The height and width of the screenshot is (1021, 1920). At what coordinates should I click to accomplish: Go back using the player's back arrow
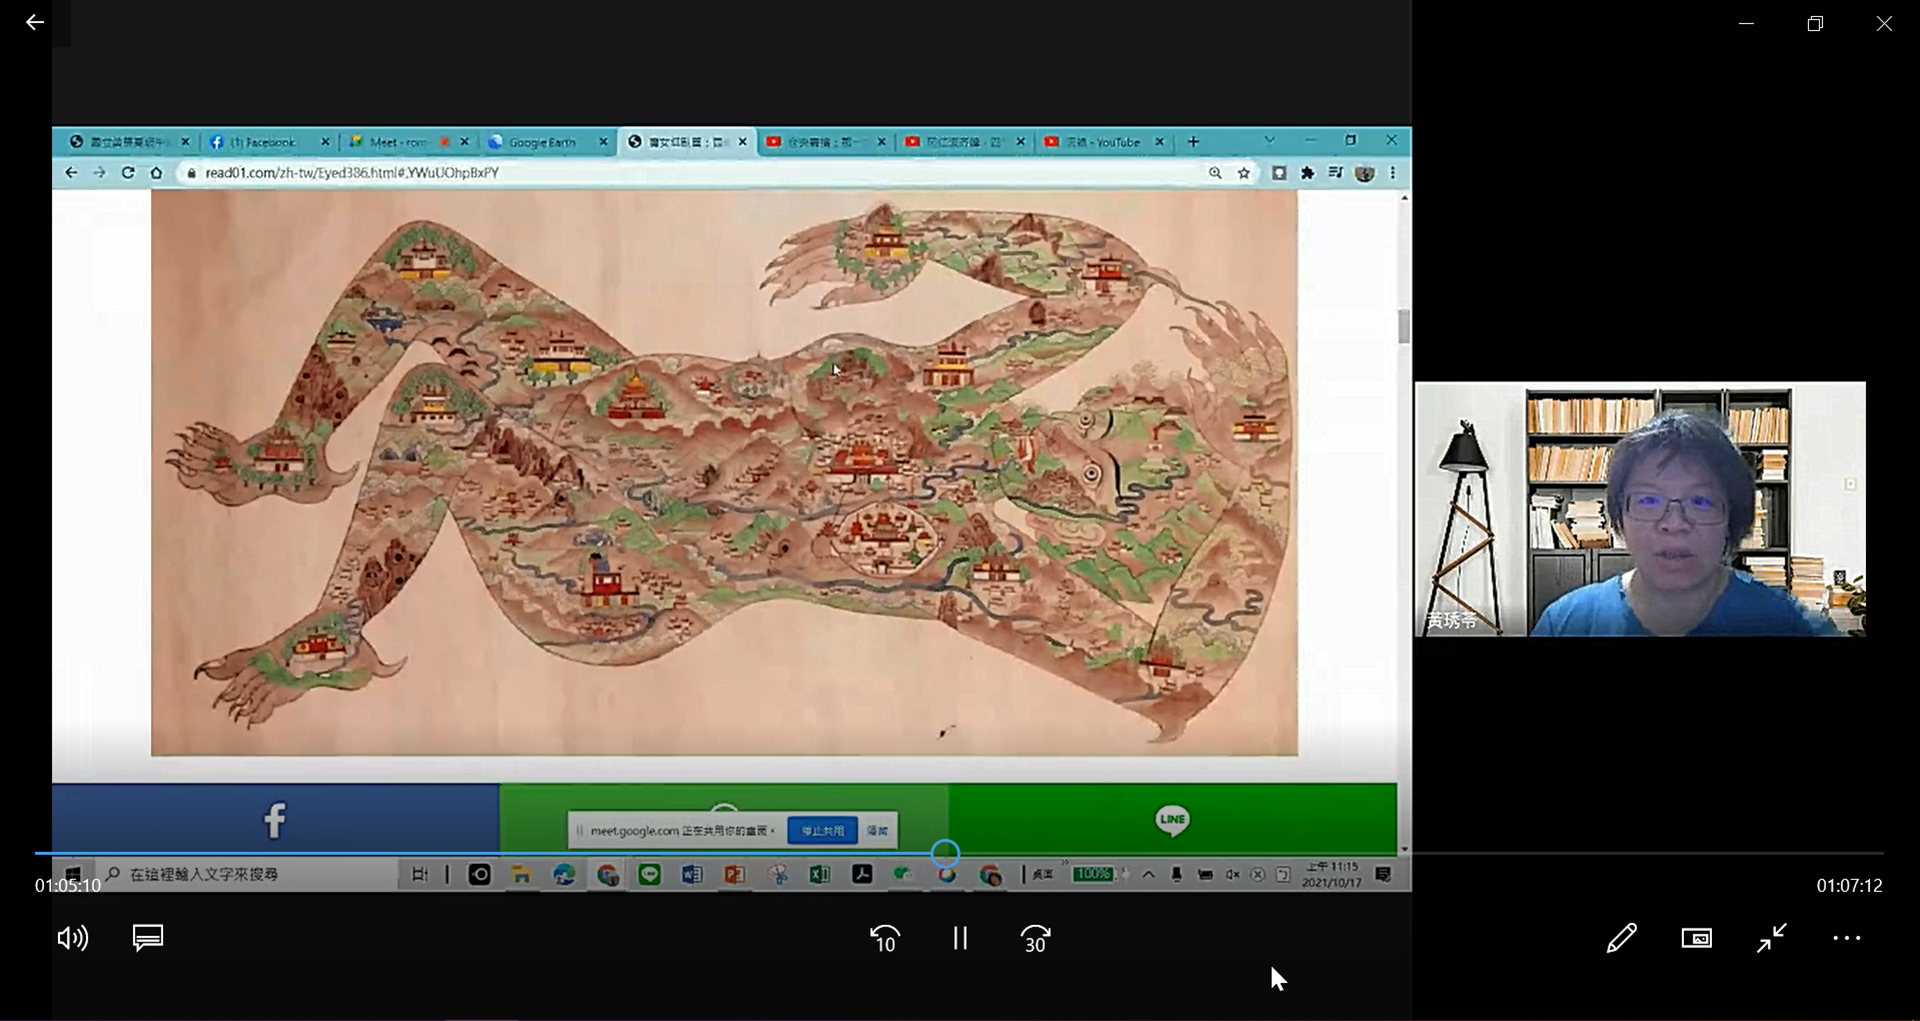click(35, 22)
